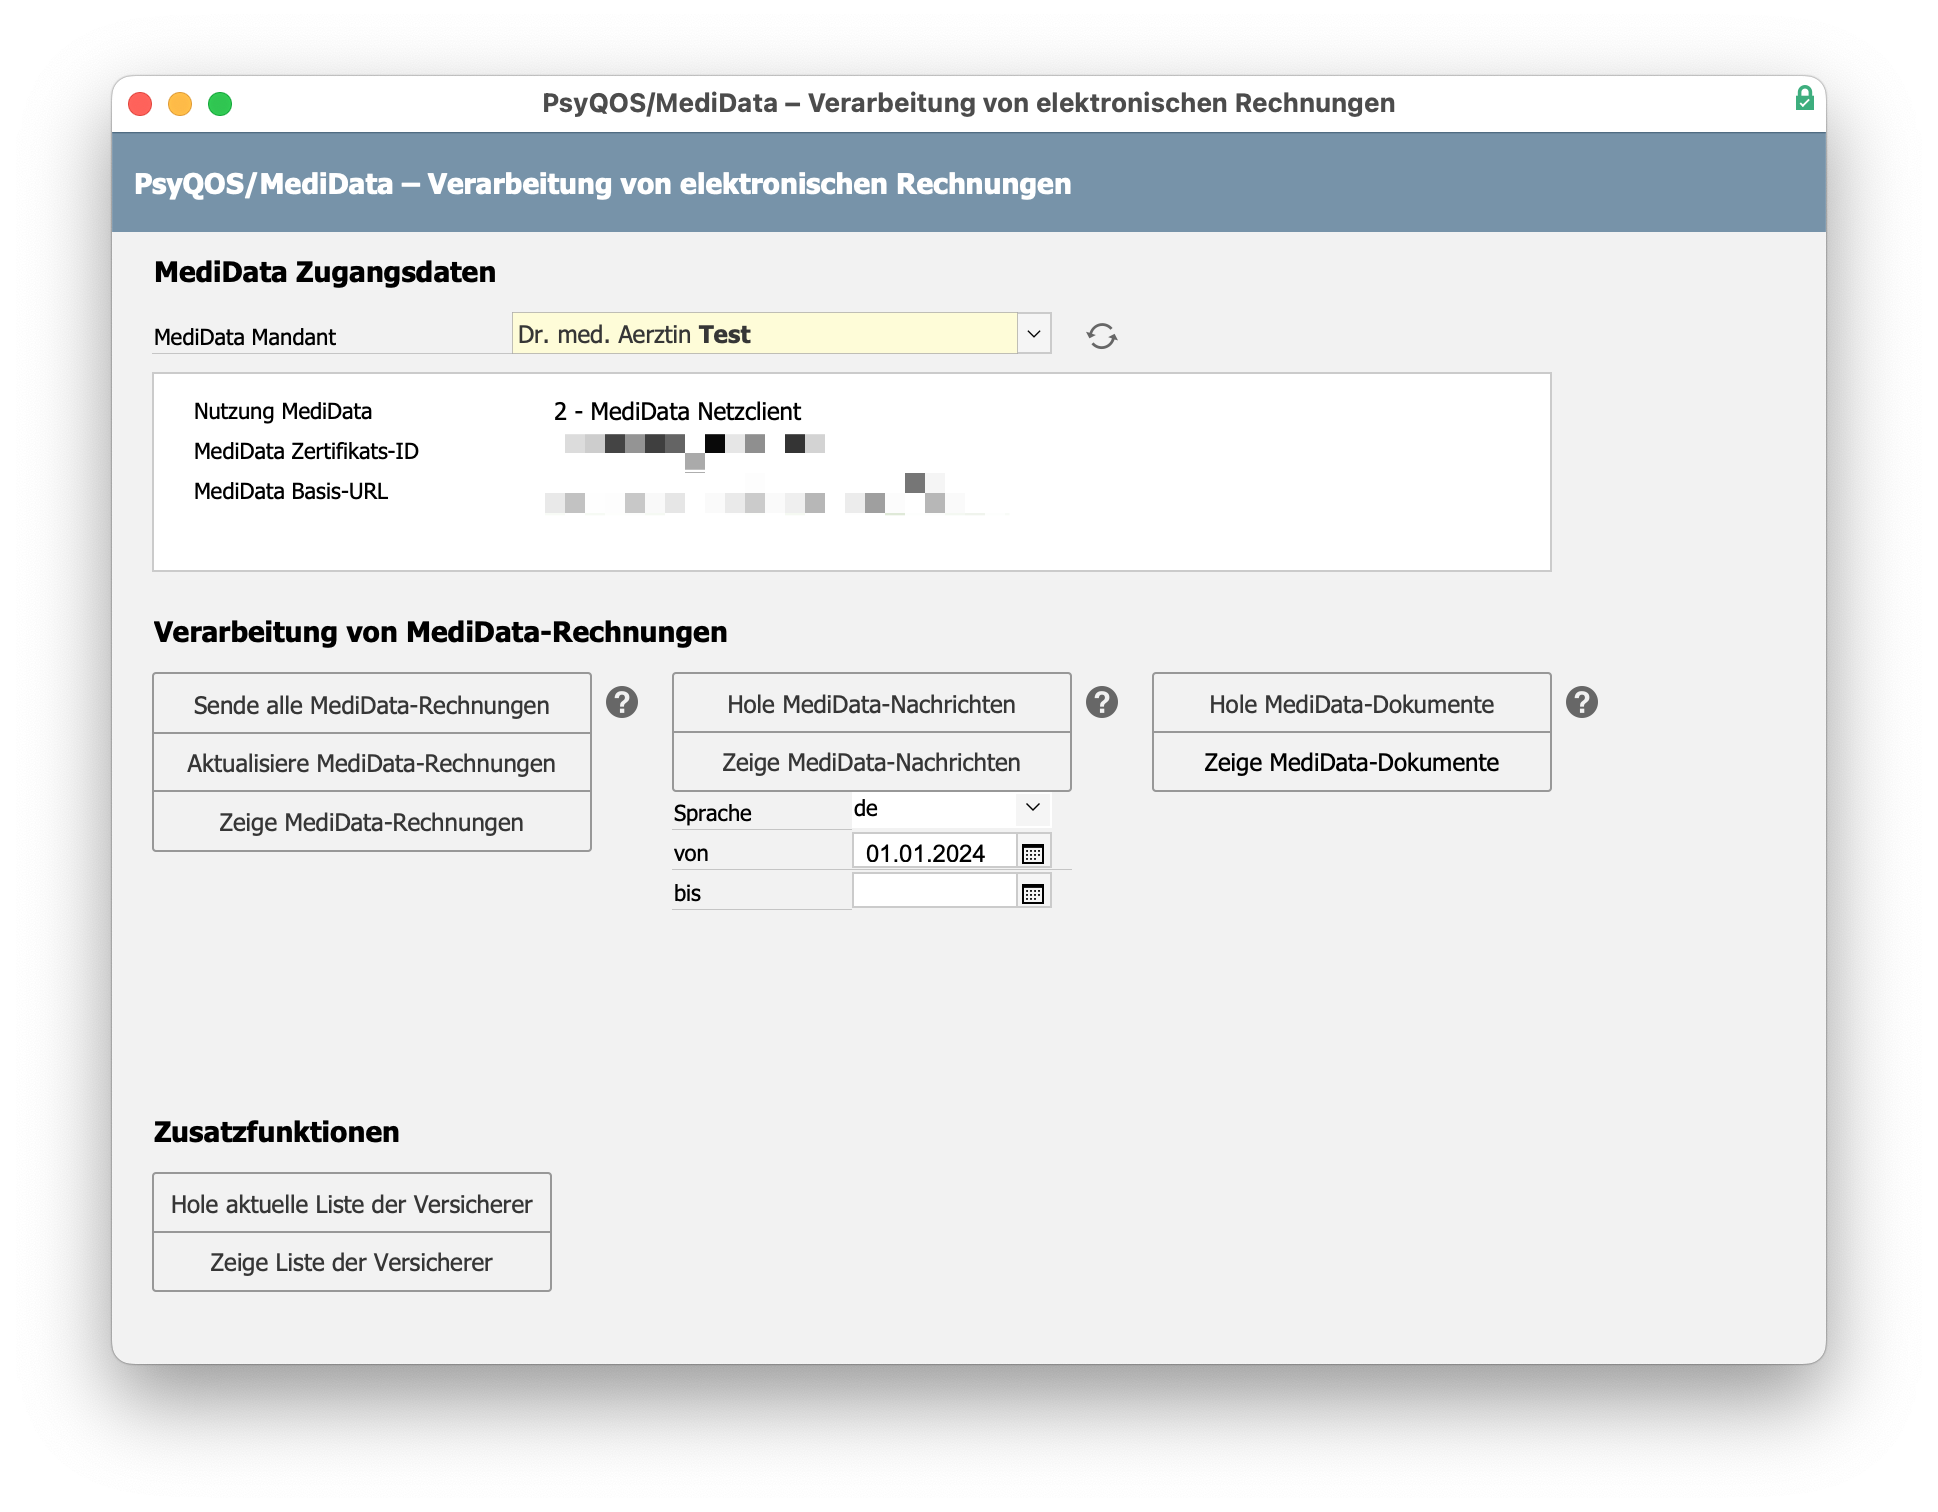Click Sende alle MediData-Rechnungen button
1938x1512 pixels.
click(371, 704)
